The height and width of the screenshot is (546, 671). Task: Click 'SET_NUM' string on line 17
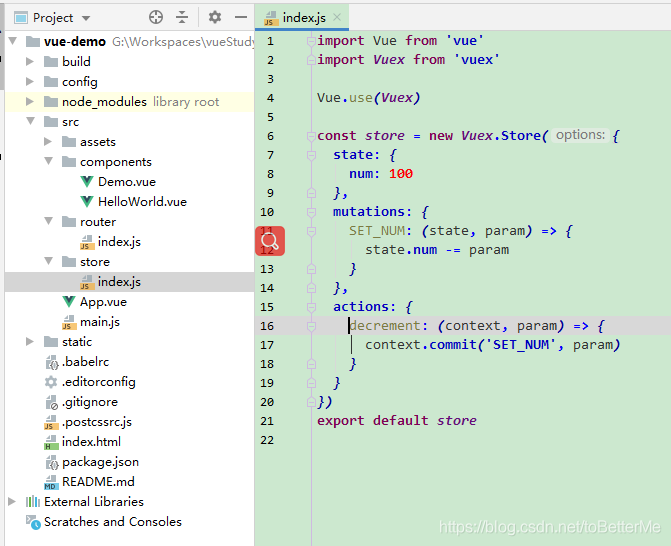[x=521, y=344]
